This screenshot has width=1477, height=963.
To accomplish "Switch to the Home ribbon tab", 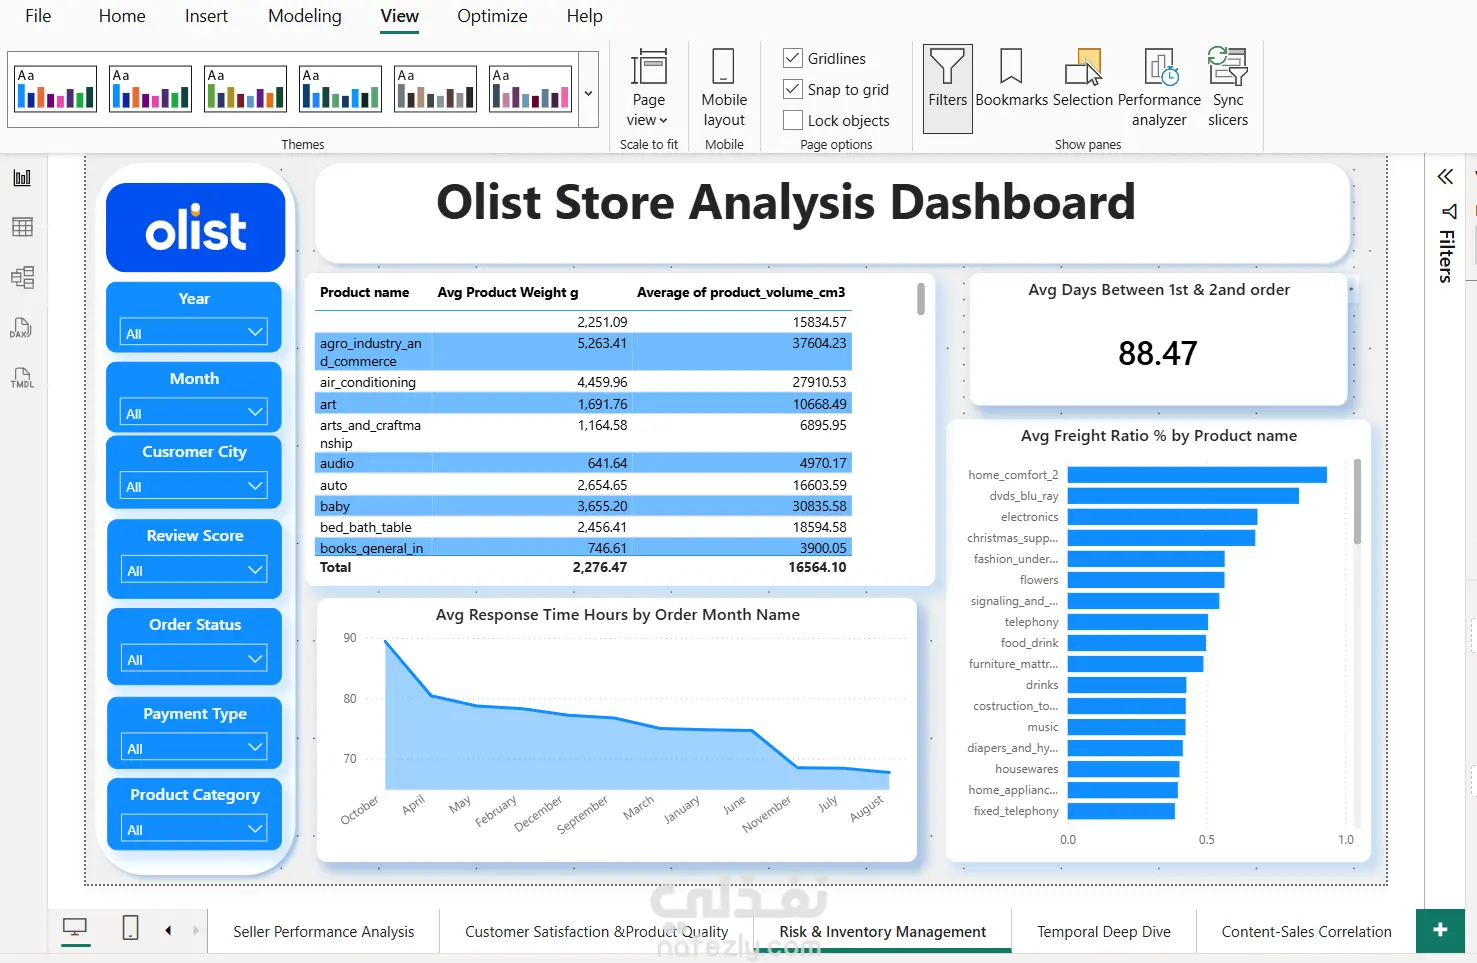I will click(x=122, y=16).
